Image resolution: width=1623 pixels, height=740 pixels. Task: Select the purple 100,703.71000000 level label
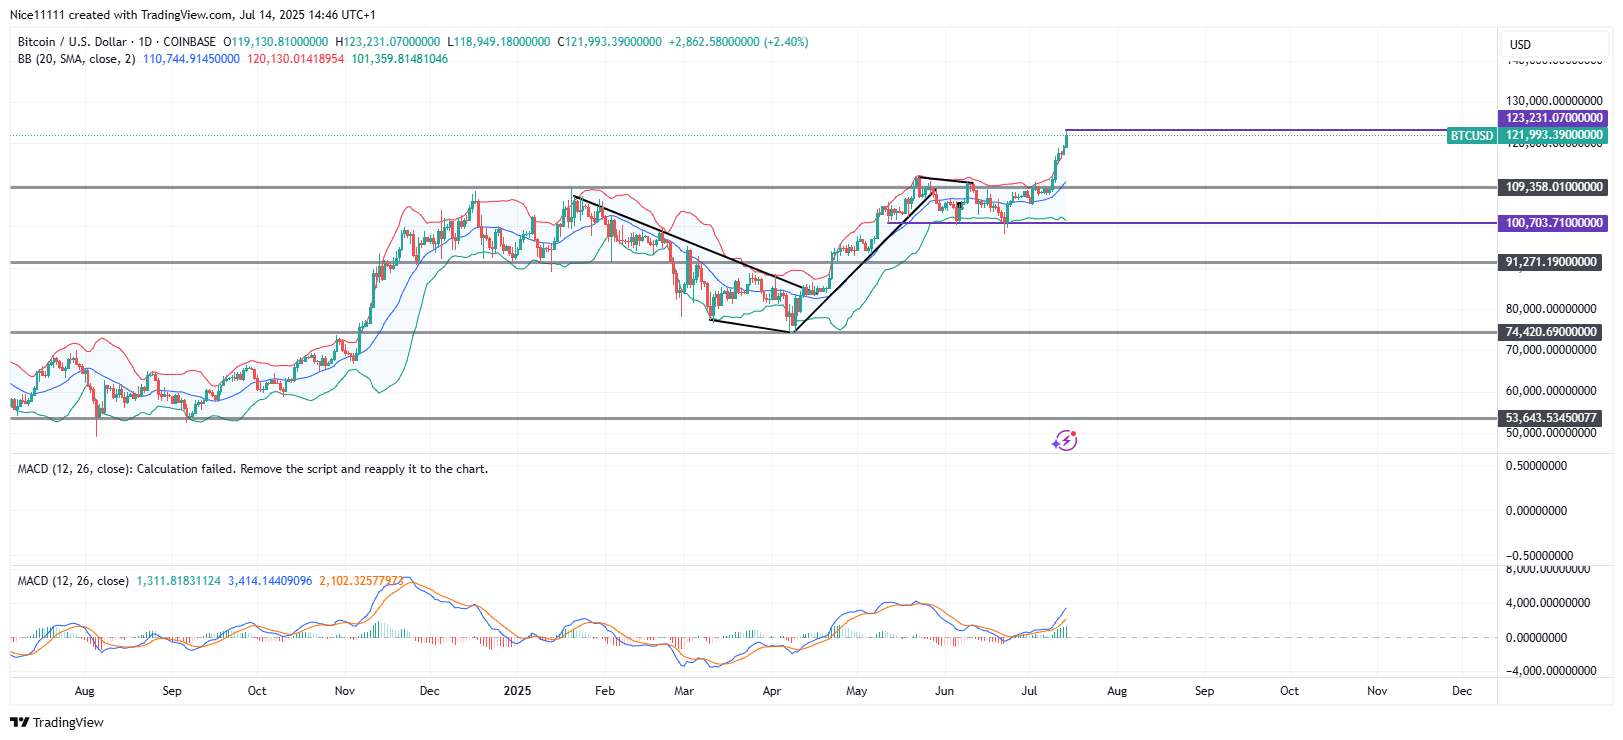(1554, 223)
